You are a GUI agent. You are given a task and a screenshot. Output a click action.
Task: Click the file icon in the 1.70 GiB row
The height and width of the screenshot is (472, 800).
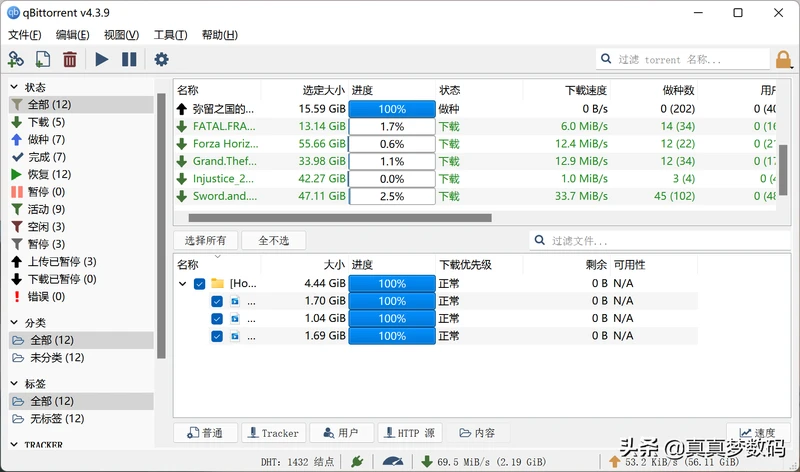[x=235, y=301]
